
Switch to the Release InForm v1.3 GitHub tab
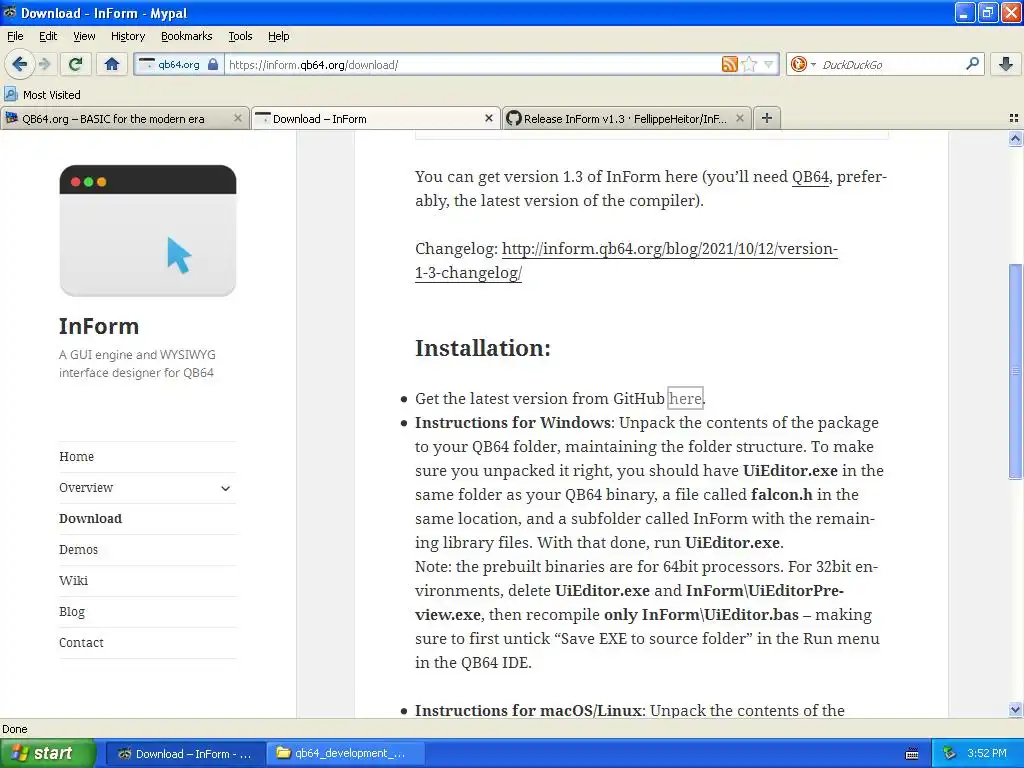(626, 118)
